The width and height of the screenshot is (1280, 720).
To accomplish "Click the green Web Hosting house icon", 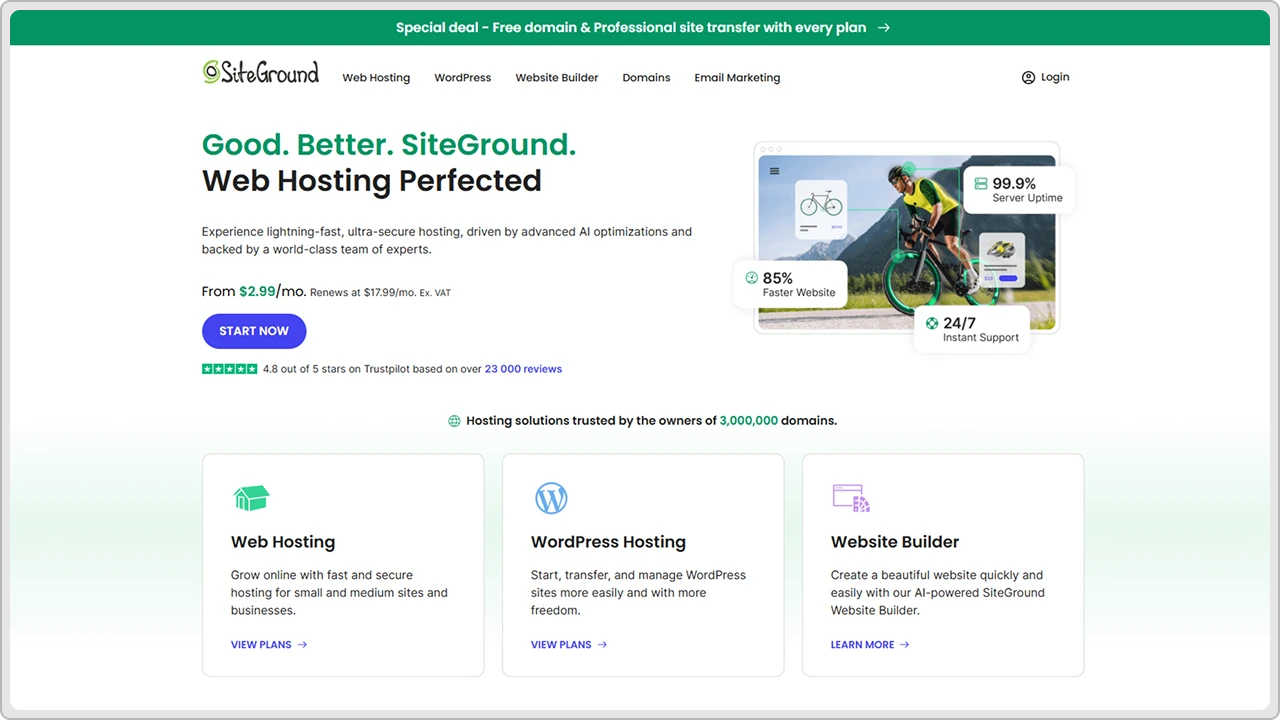I will coord(251,498).
